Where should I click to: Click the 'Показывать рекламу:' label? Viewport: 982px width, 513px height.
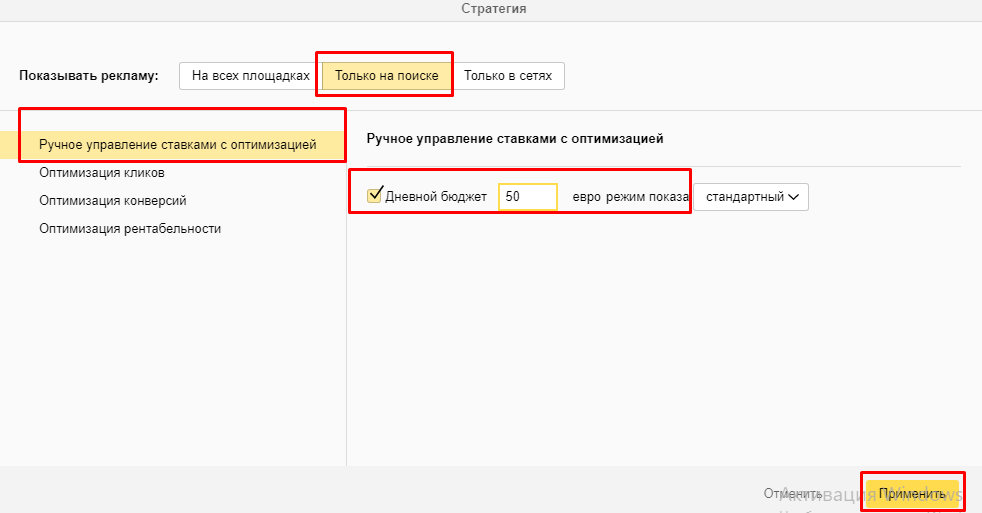(x=89, y=76)
